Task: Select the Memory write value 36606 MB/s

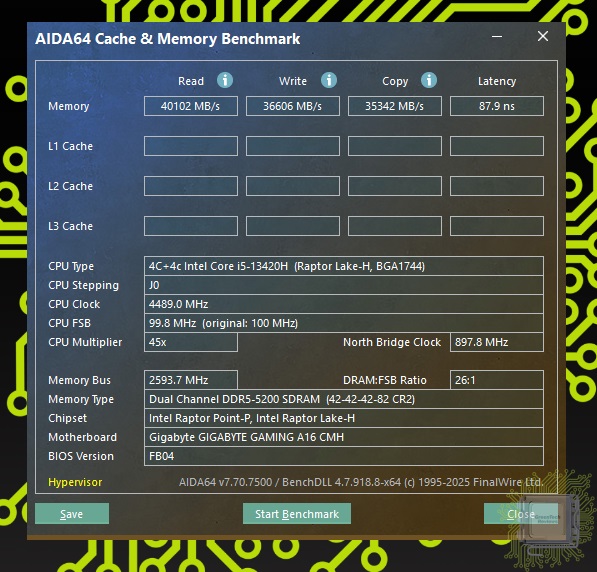Action: pos(293,106)
